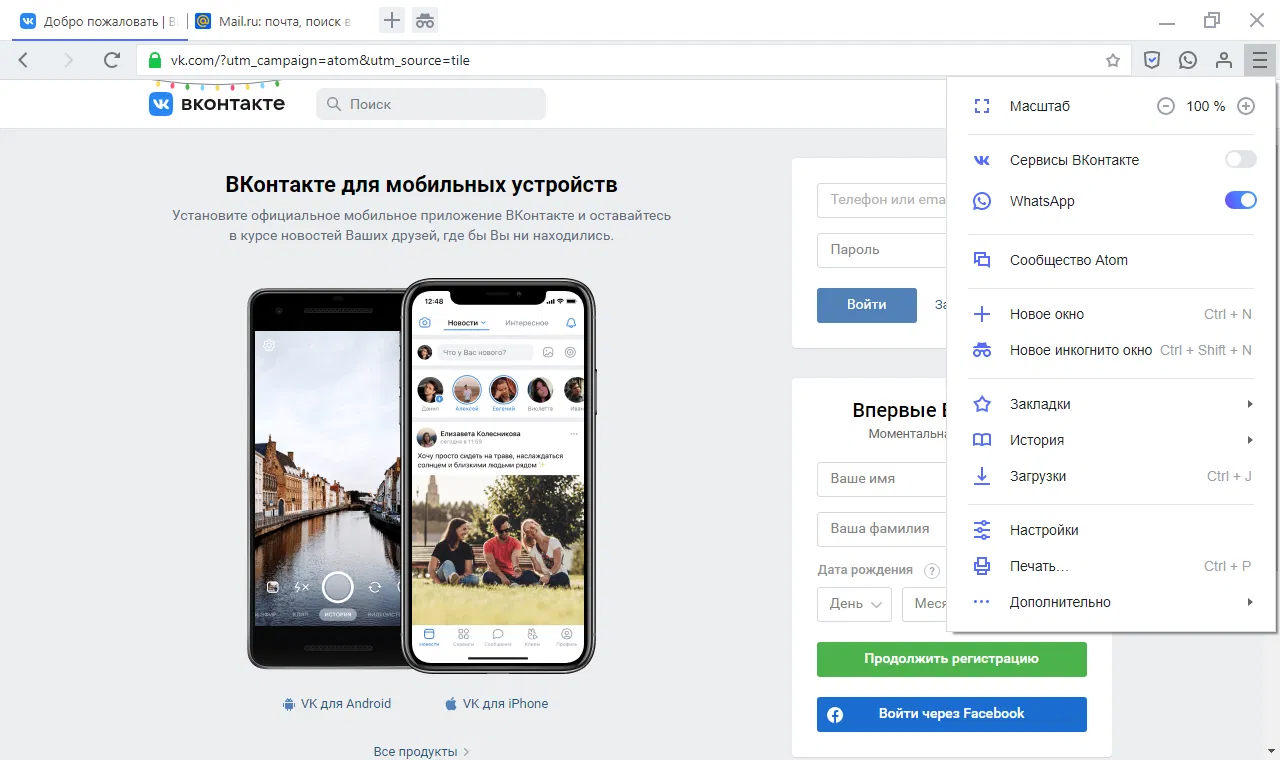Switch to the Добро пожаловать VK tab

pos(98,20)
